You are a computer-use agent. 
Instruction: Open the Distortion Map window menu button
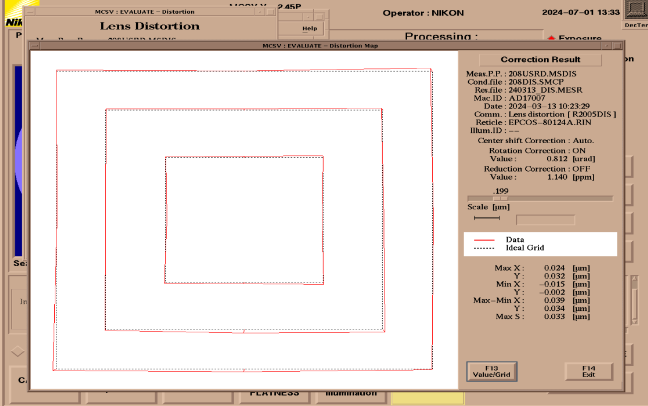click(36, 45)
